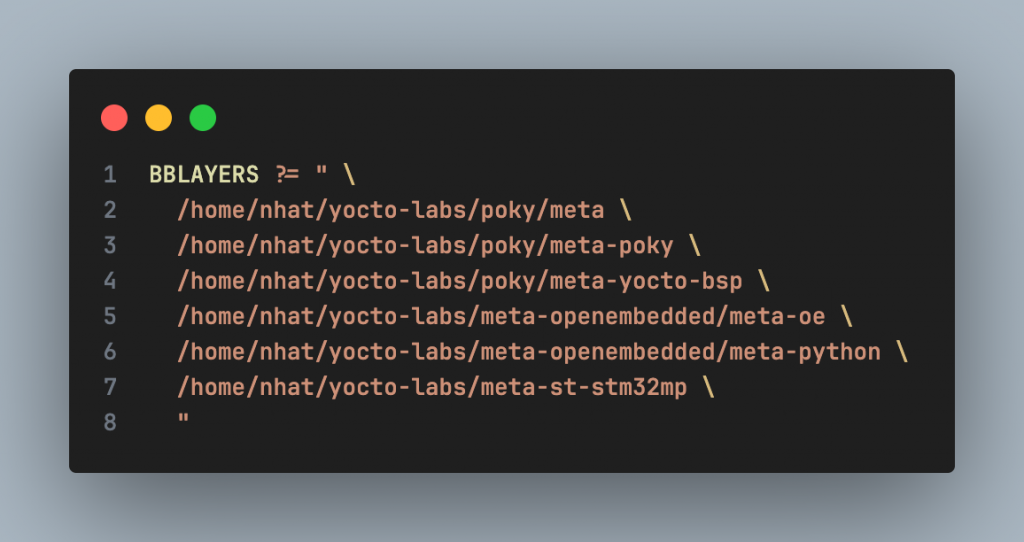
Task: Click line number 8 in gutter
Action: pyautogui.click(x=109, y=423)
